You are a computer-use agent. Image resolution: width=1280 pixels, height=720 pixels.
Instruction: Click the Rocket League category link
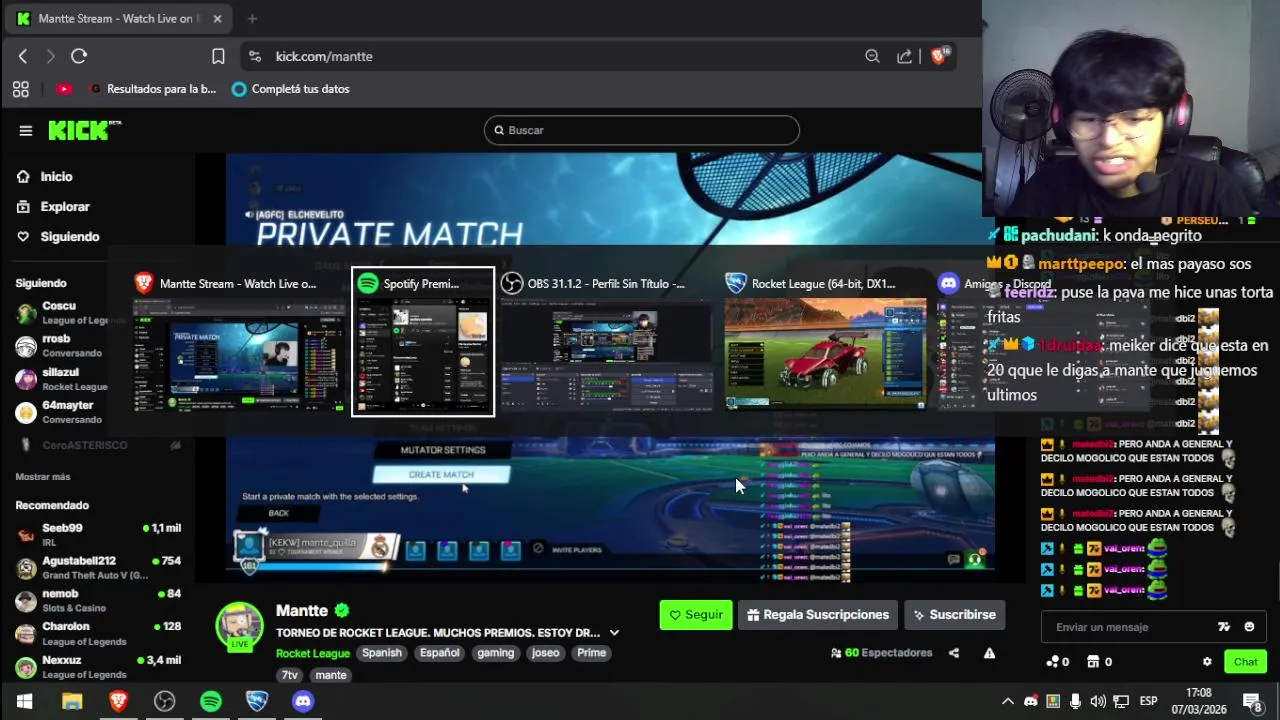click(x=313, y=653)
